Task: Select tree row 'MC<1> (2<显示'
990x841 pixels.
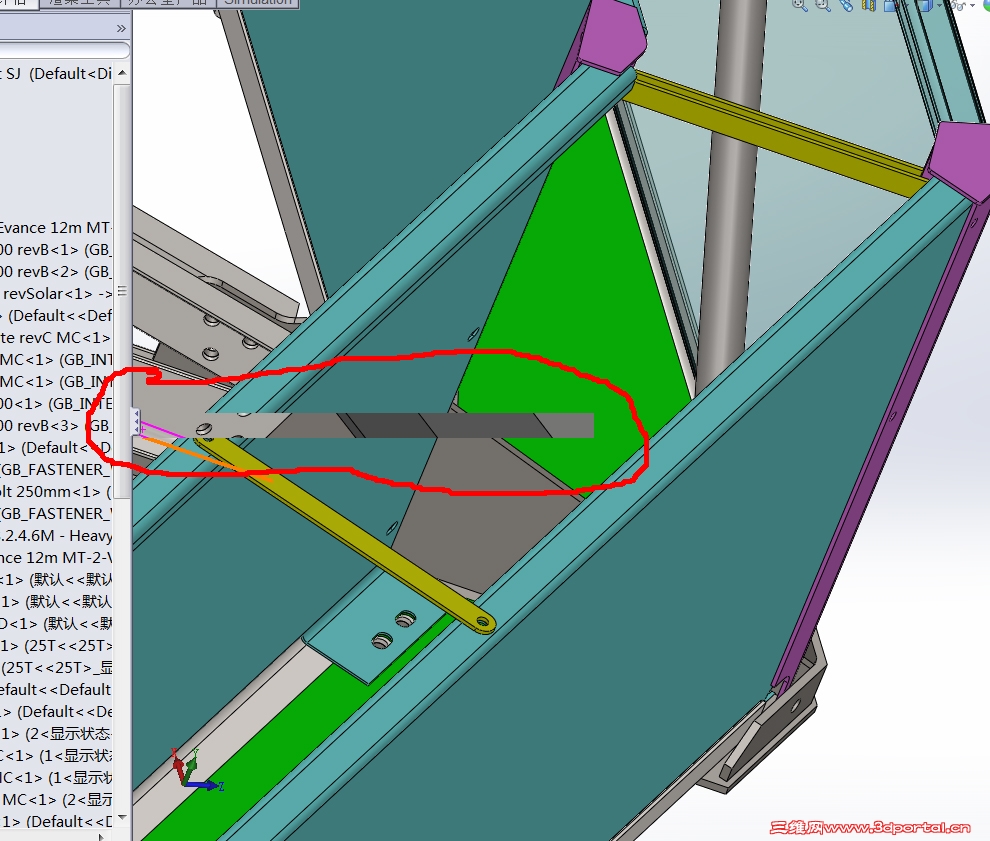Action: tap(56, 799)
